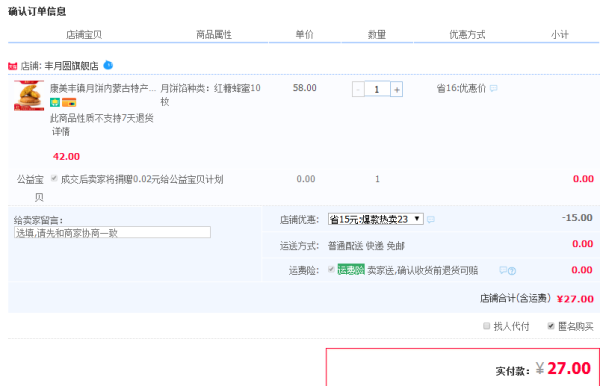Click the 成交后卖家将捐赠0.02元 donation text

click(142, 179)
